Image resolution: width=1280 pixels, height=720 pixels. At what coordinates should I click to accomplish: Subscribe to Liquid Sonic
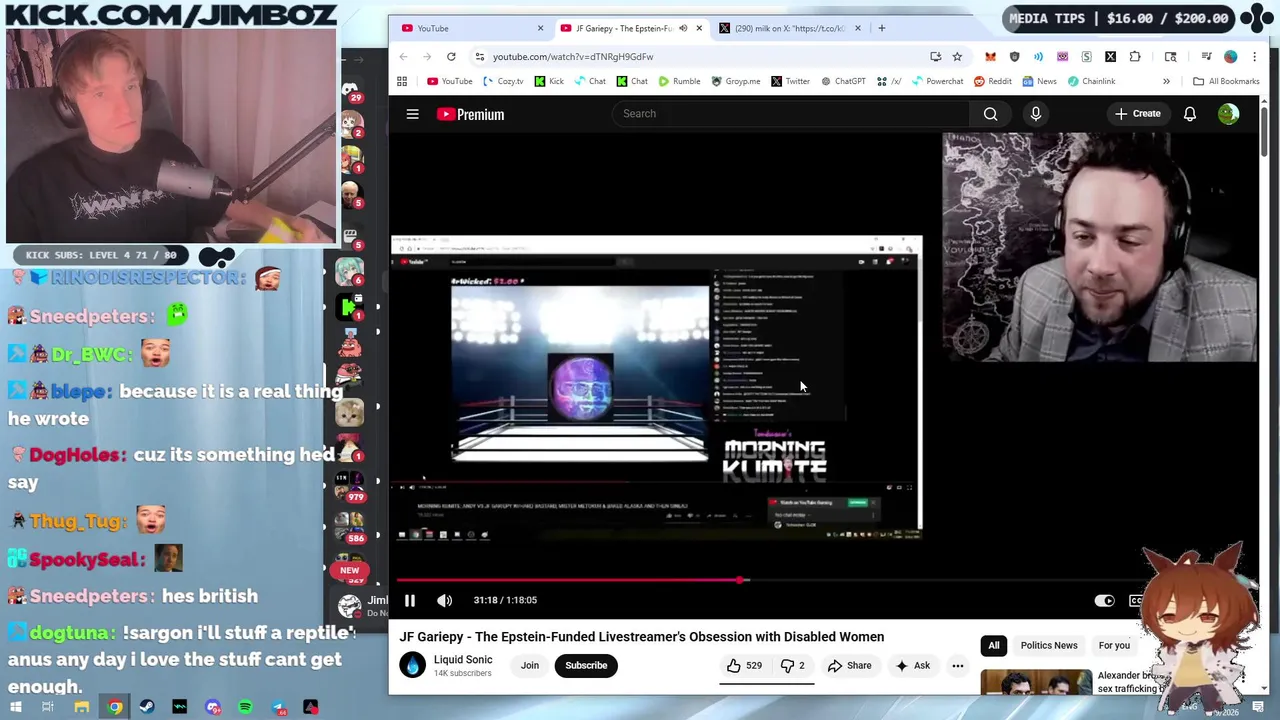586,666
